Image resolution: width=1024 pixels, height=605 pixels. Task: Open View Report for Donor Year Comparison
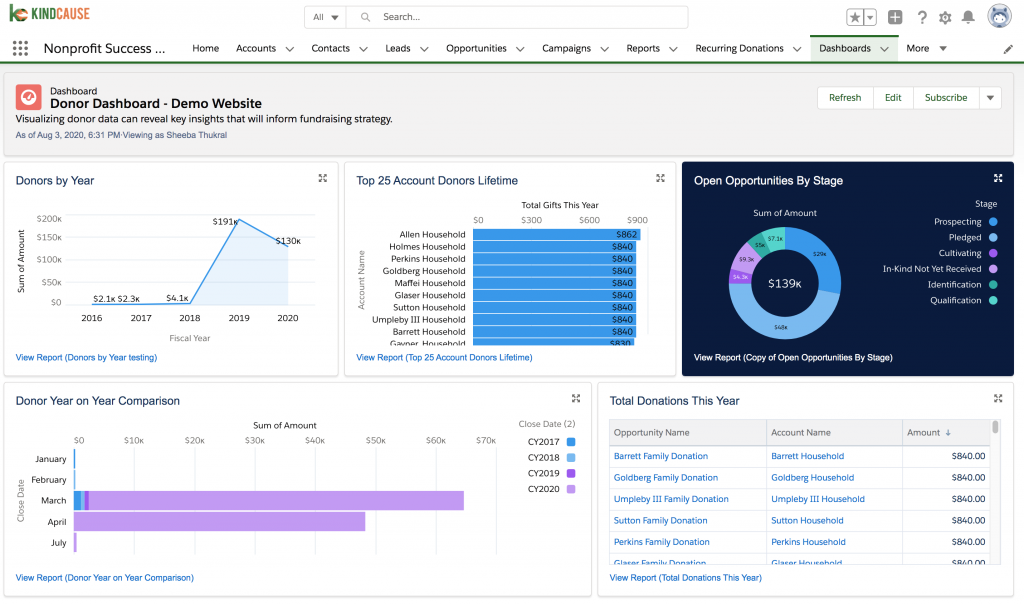point(105,577)
